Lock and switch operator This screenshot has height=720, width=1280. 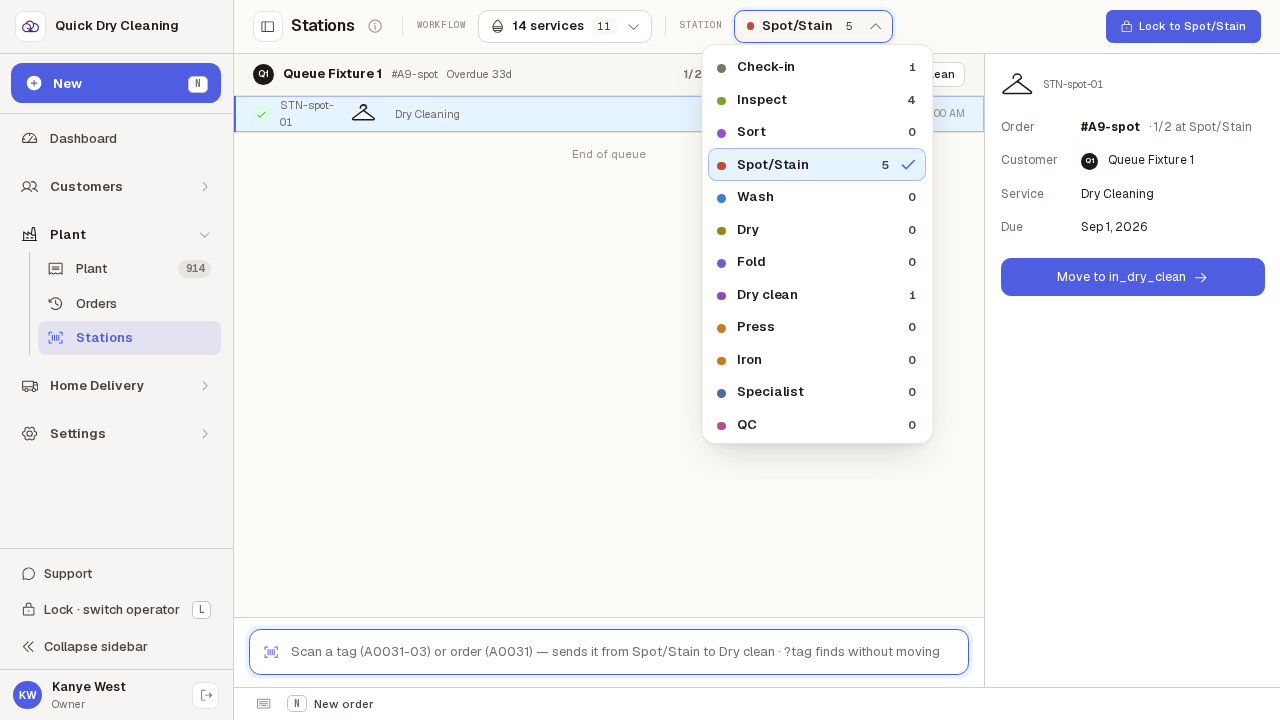click(116, 610)
